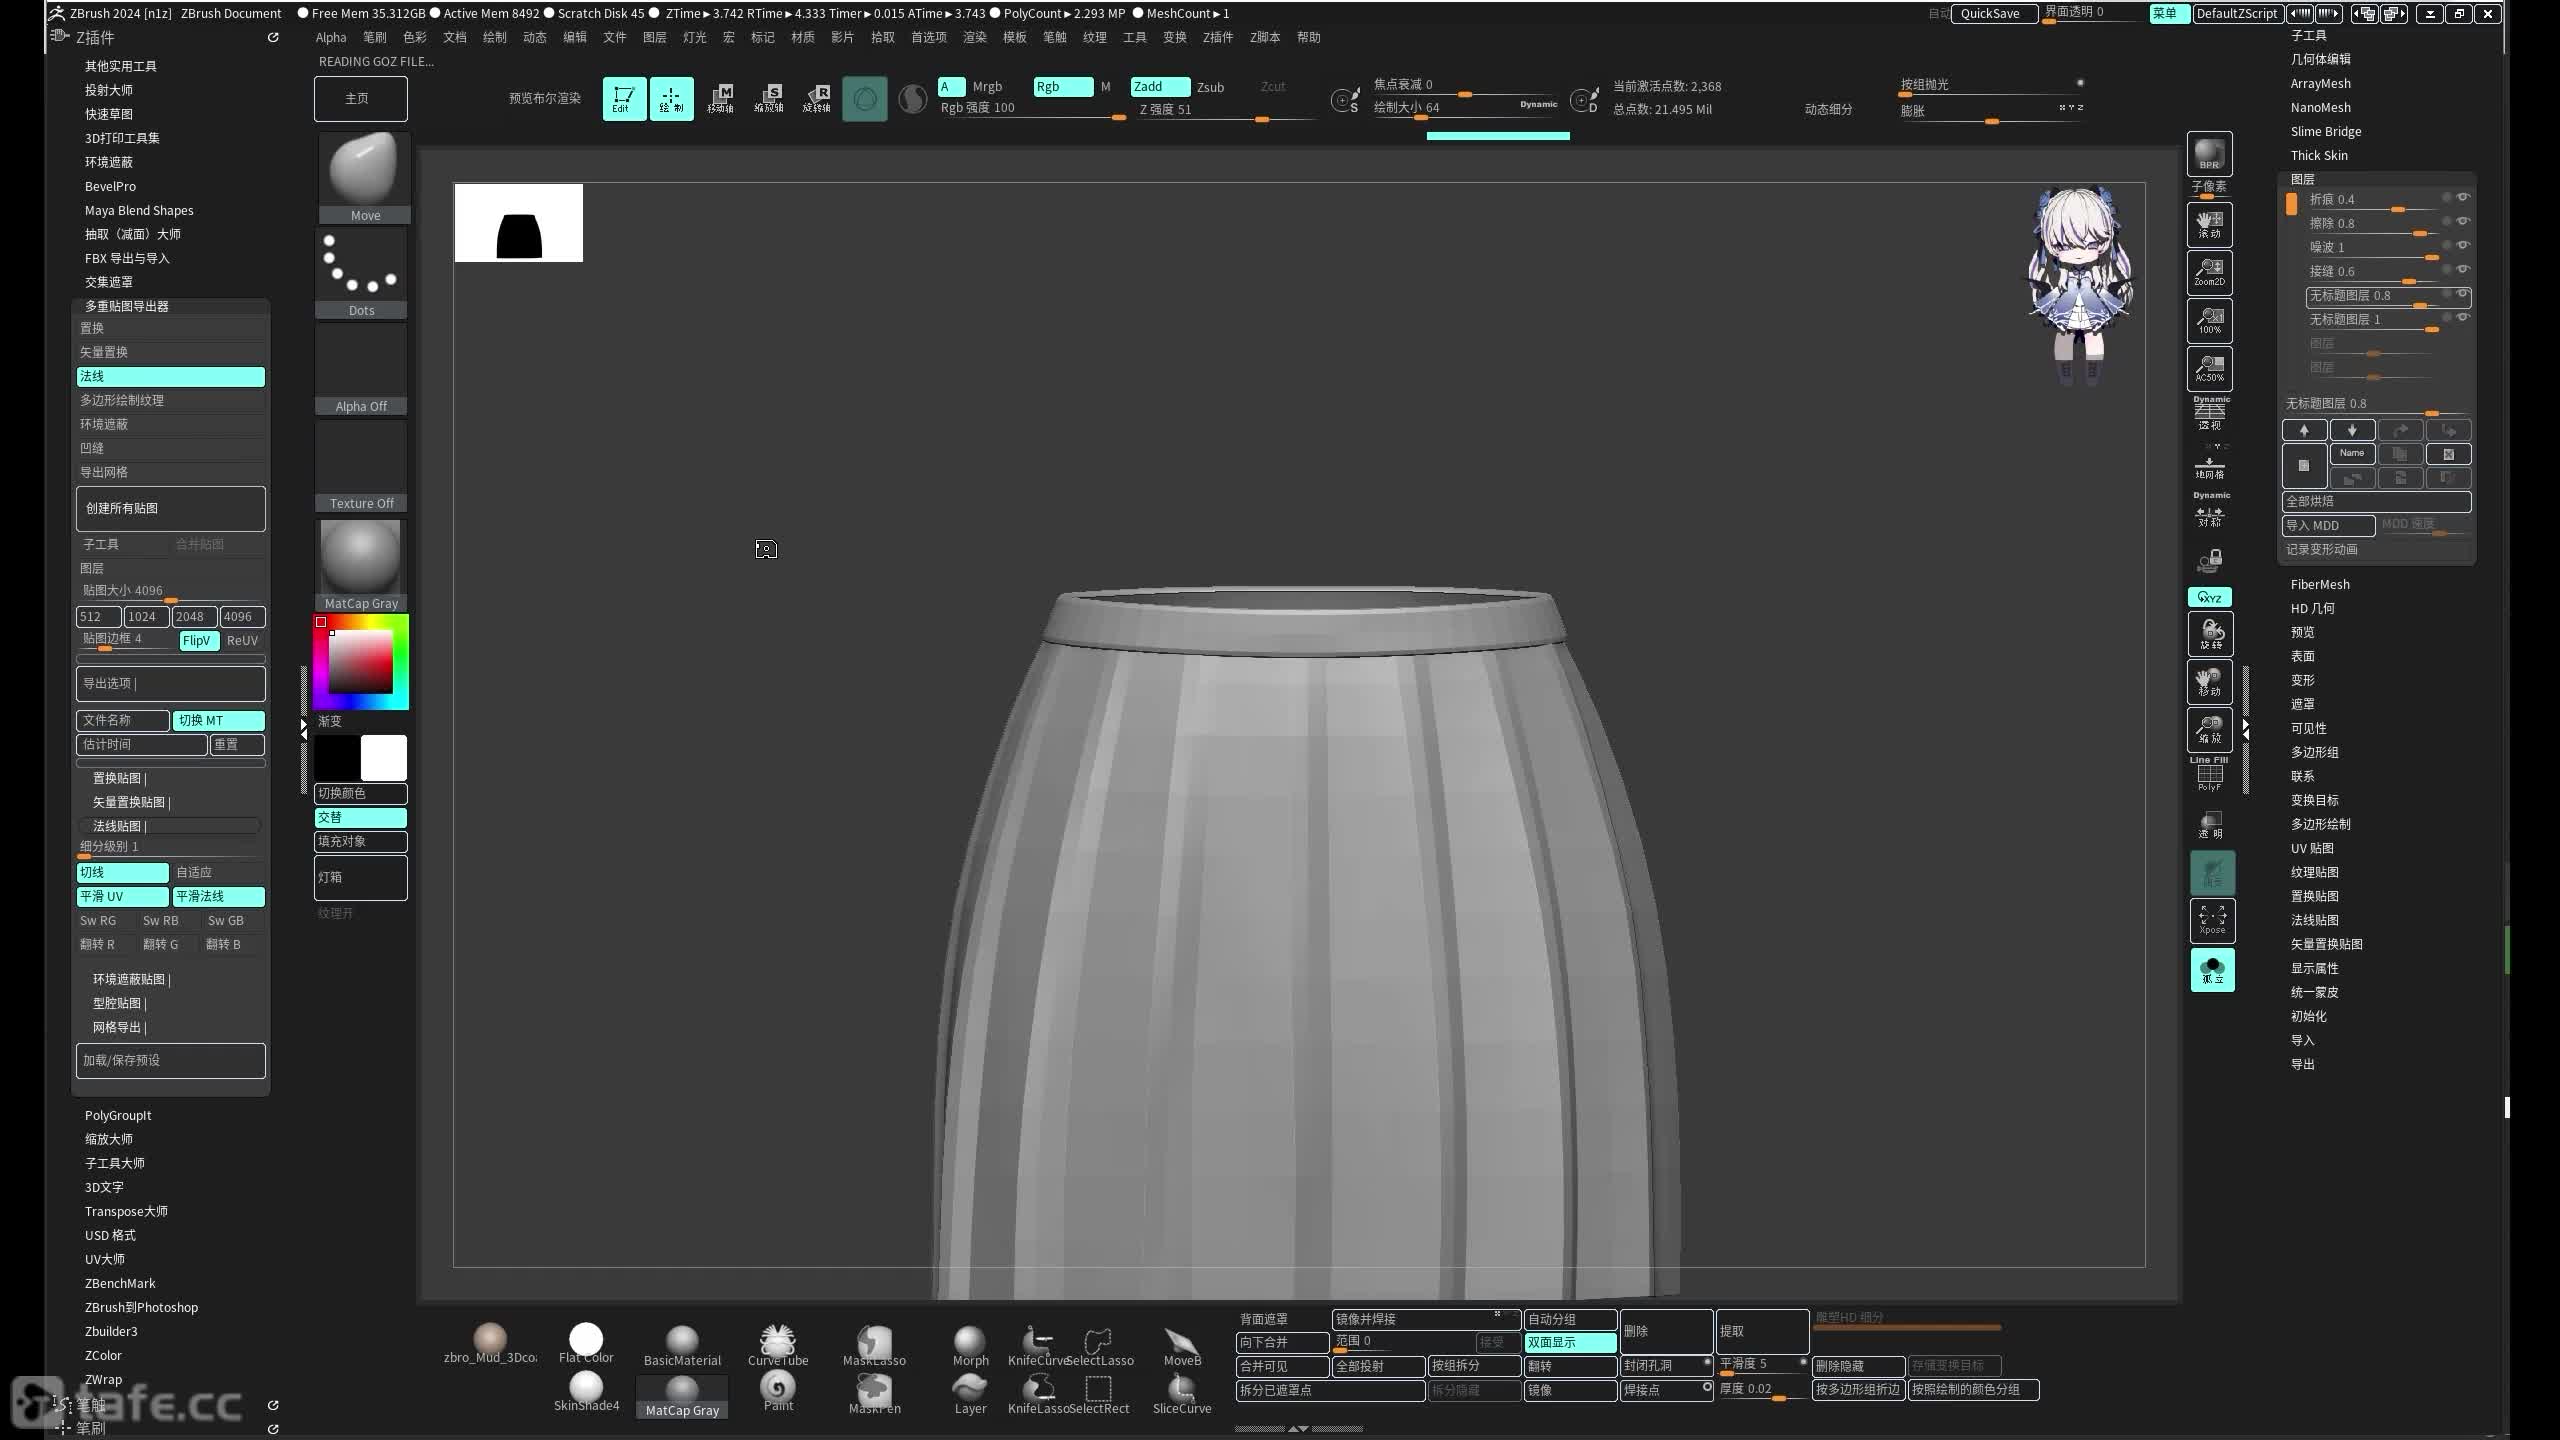Click the 全部烘焙 bake all button
This screenshot has height=1440, width=2560.
click(2376, 502)
